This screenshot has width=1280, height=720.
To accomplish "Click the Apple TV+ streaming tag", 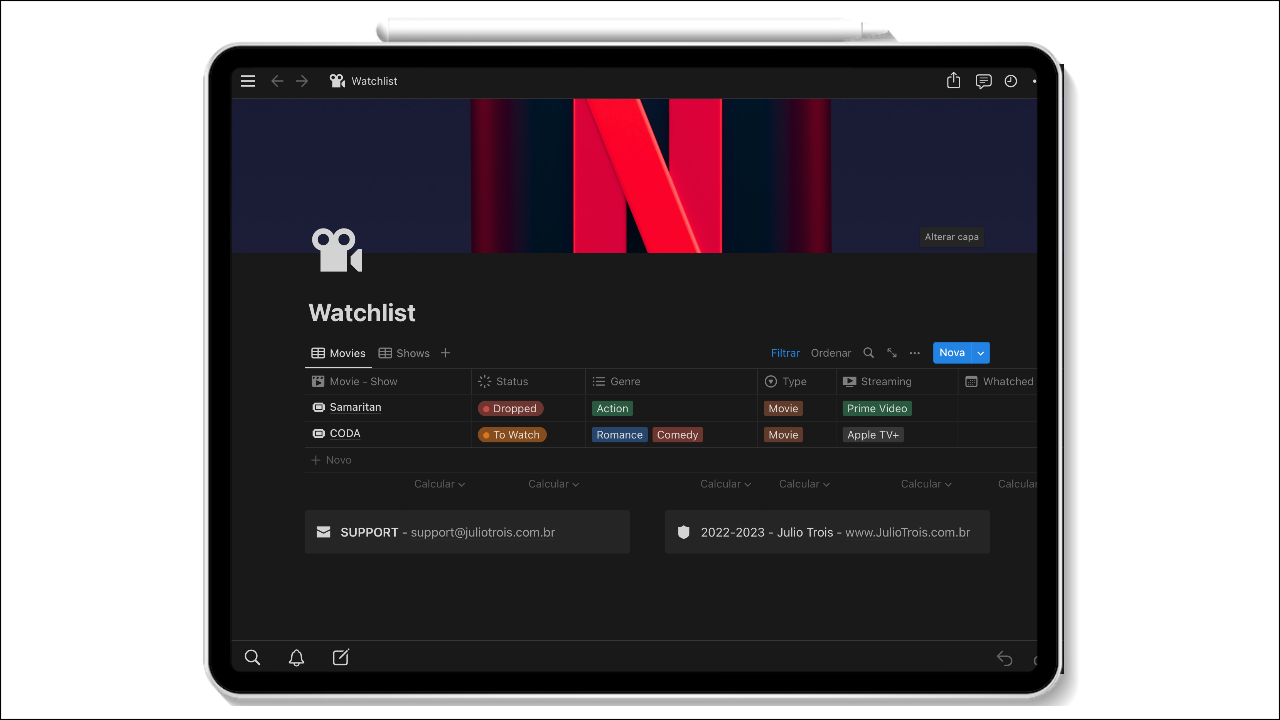I will pos(873,435).
